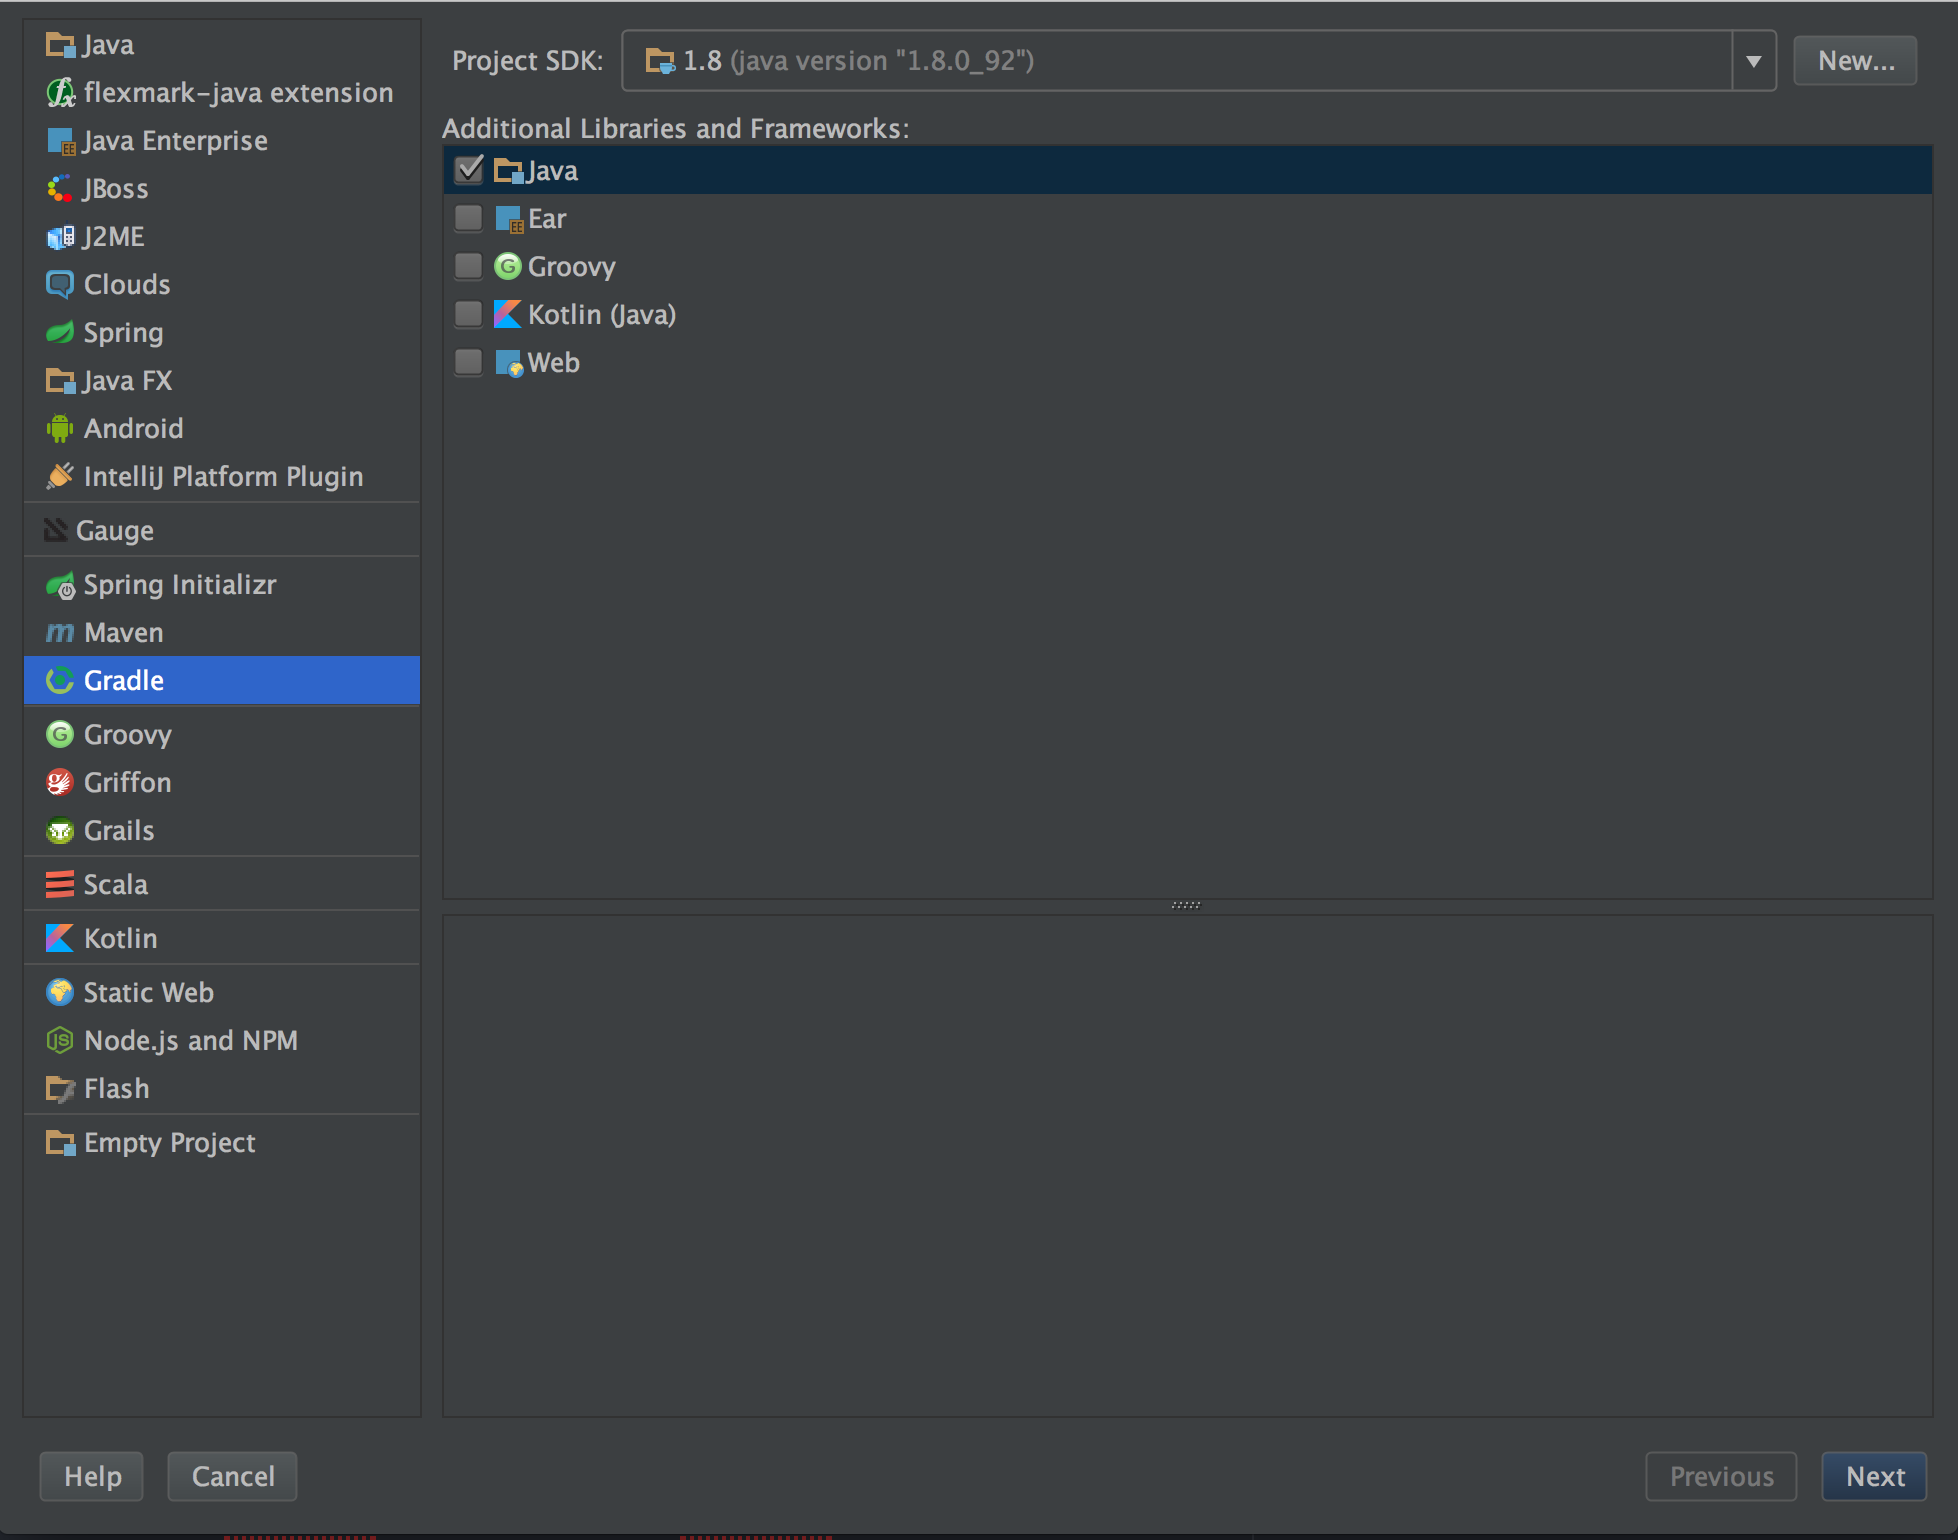
Task: Click the Web framework label
Action: coord(554,363)
